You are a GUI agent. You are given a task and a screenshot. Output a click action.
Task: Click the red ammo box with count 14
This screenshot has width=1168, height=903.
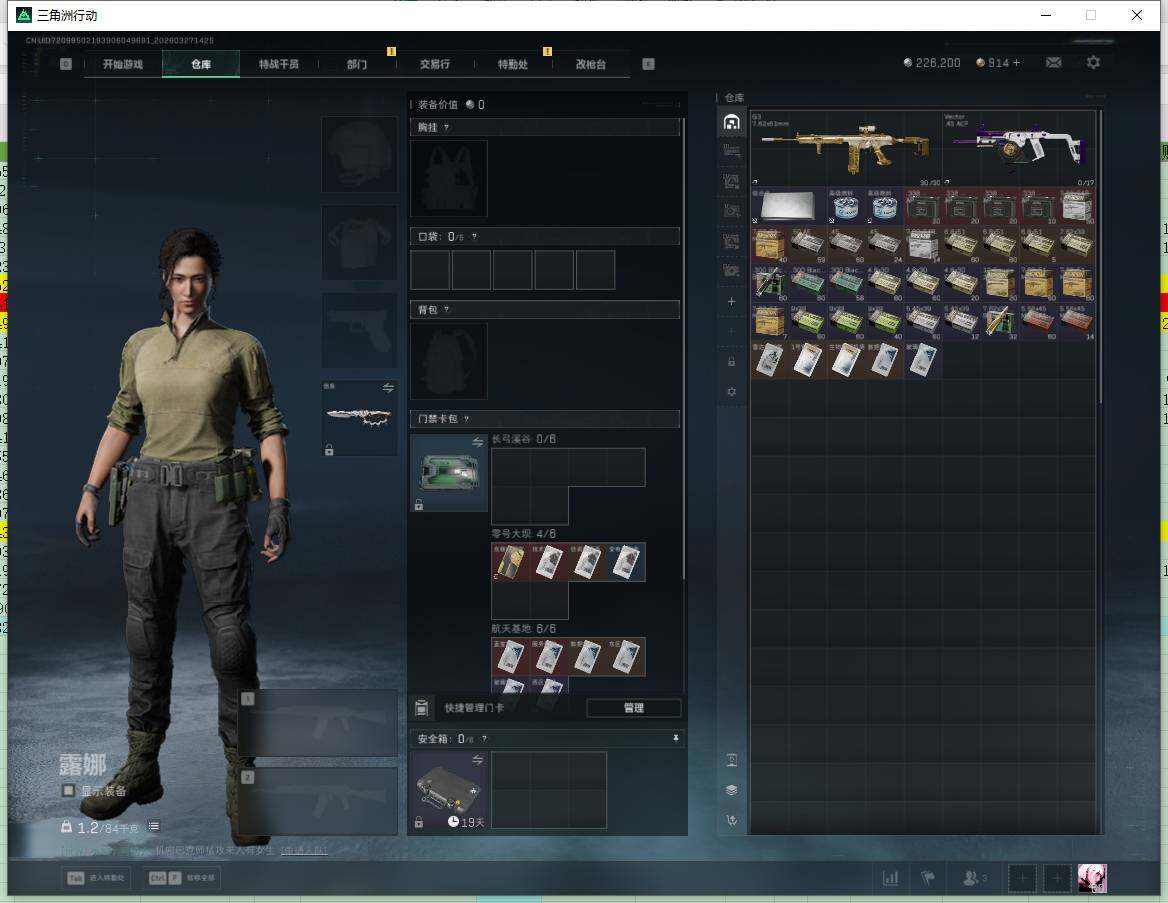click(x=1076, y=322)
